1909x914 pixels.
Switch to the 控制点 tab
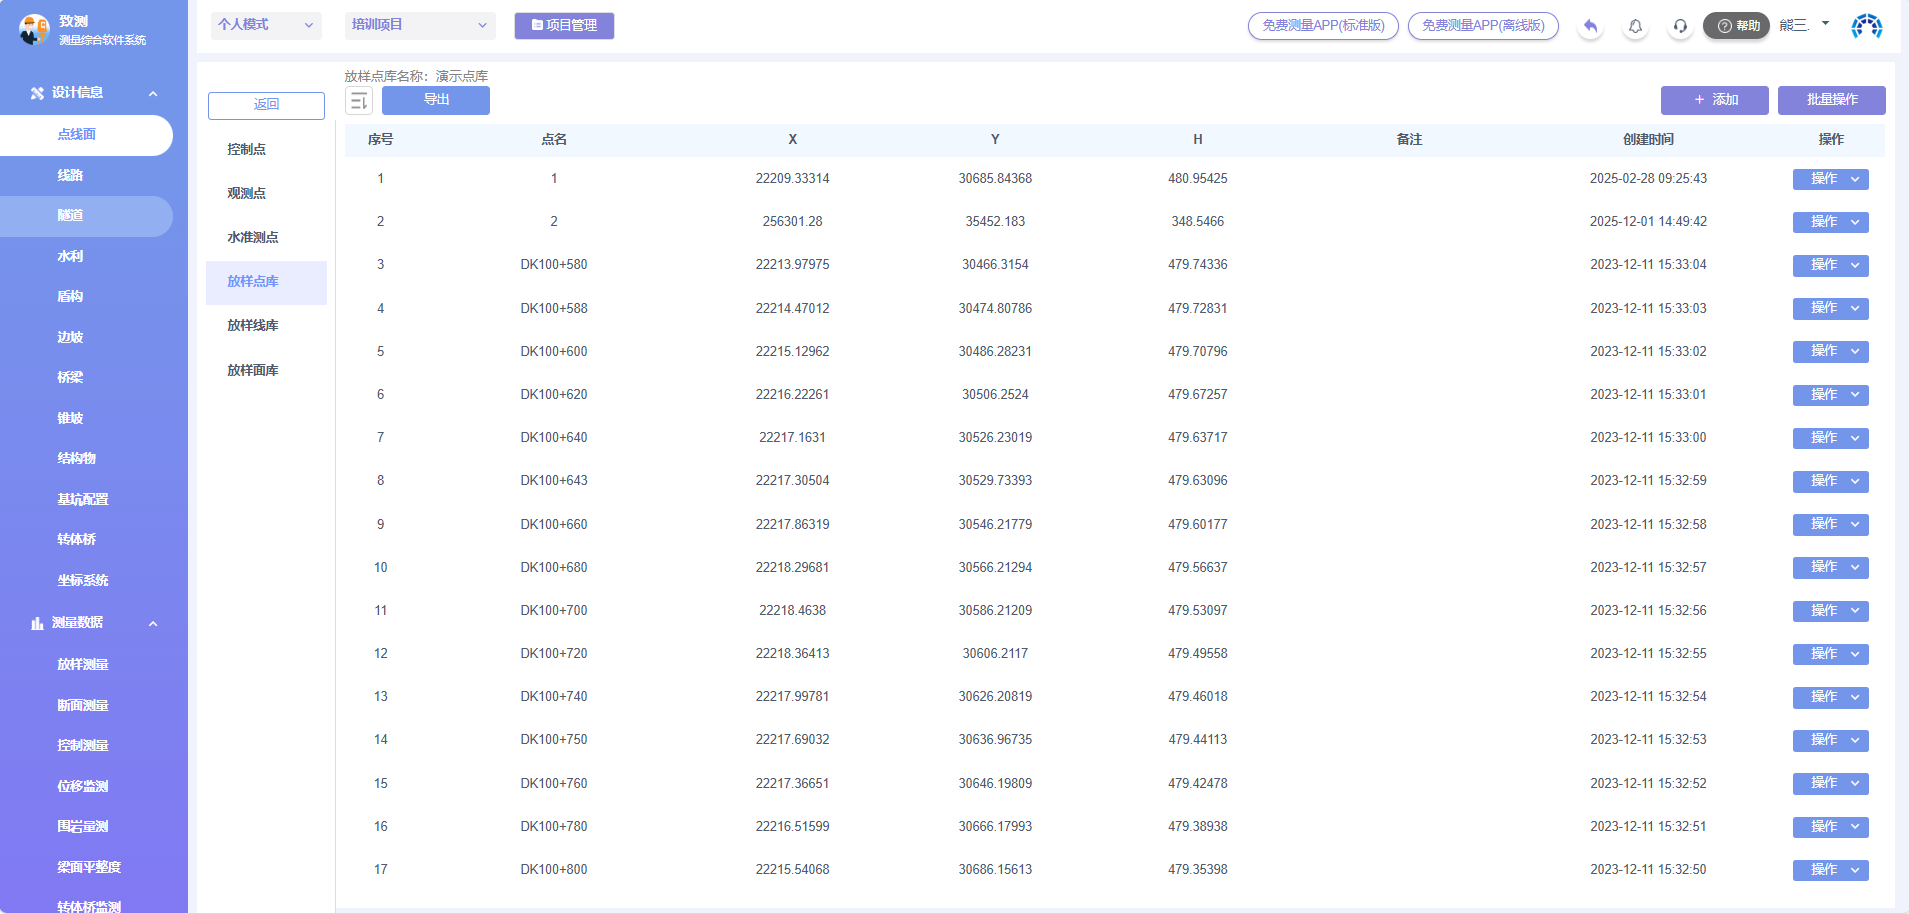246,149
